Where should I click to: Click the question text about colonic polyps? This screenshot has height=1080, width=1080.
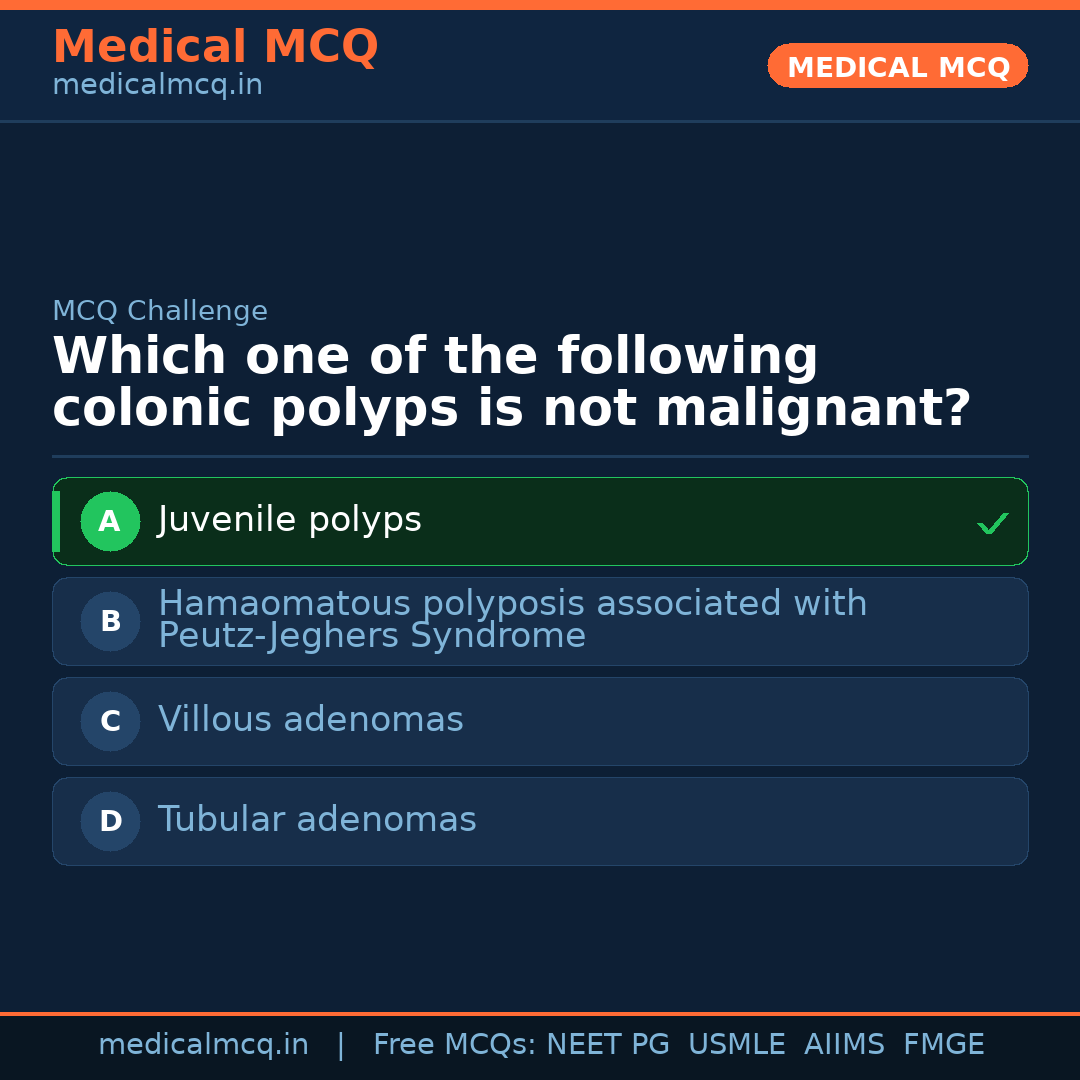point(513,381)
